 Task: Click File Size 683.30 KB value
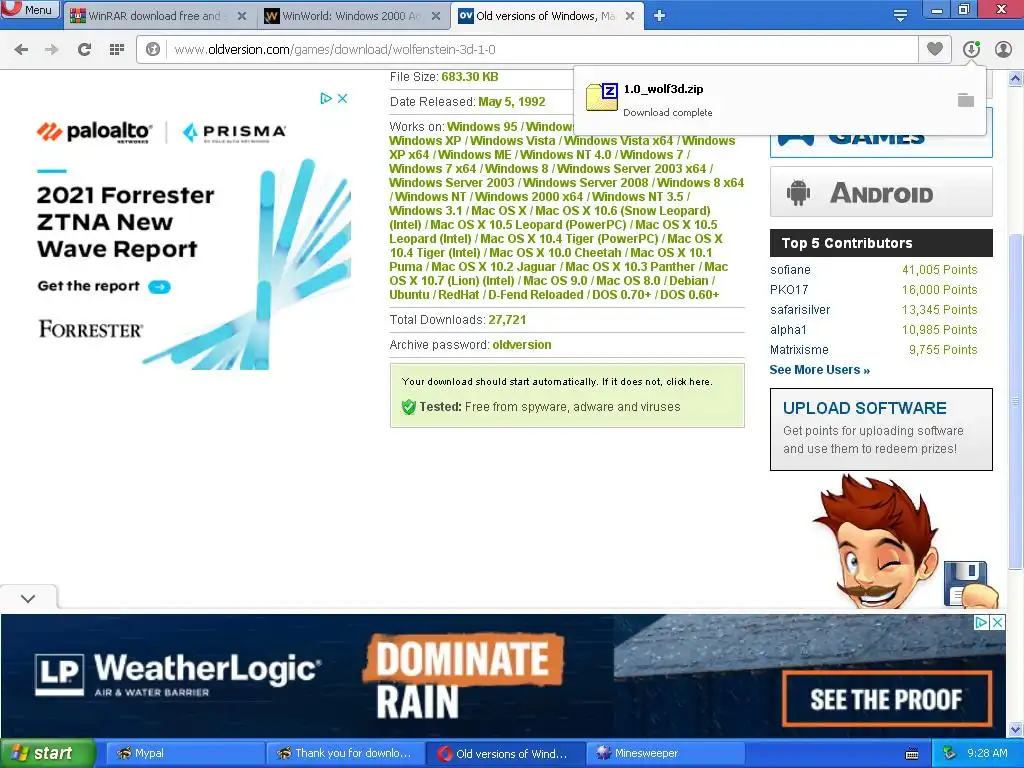(x=470, y=77)
